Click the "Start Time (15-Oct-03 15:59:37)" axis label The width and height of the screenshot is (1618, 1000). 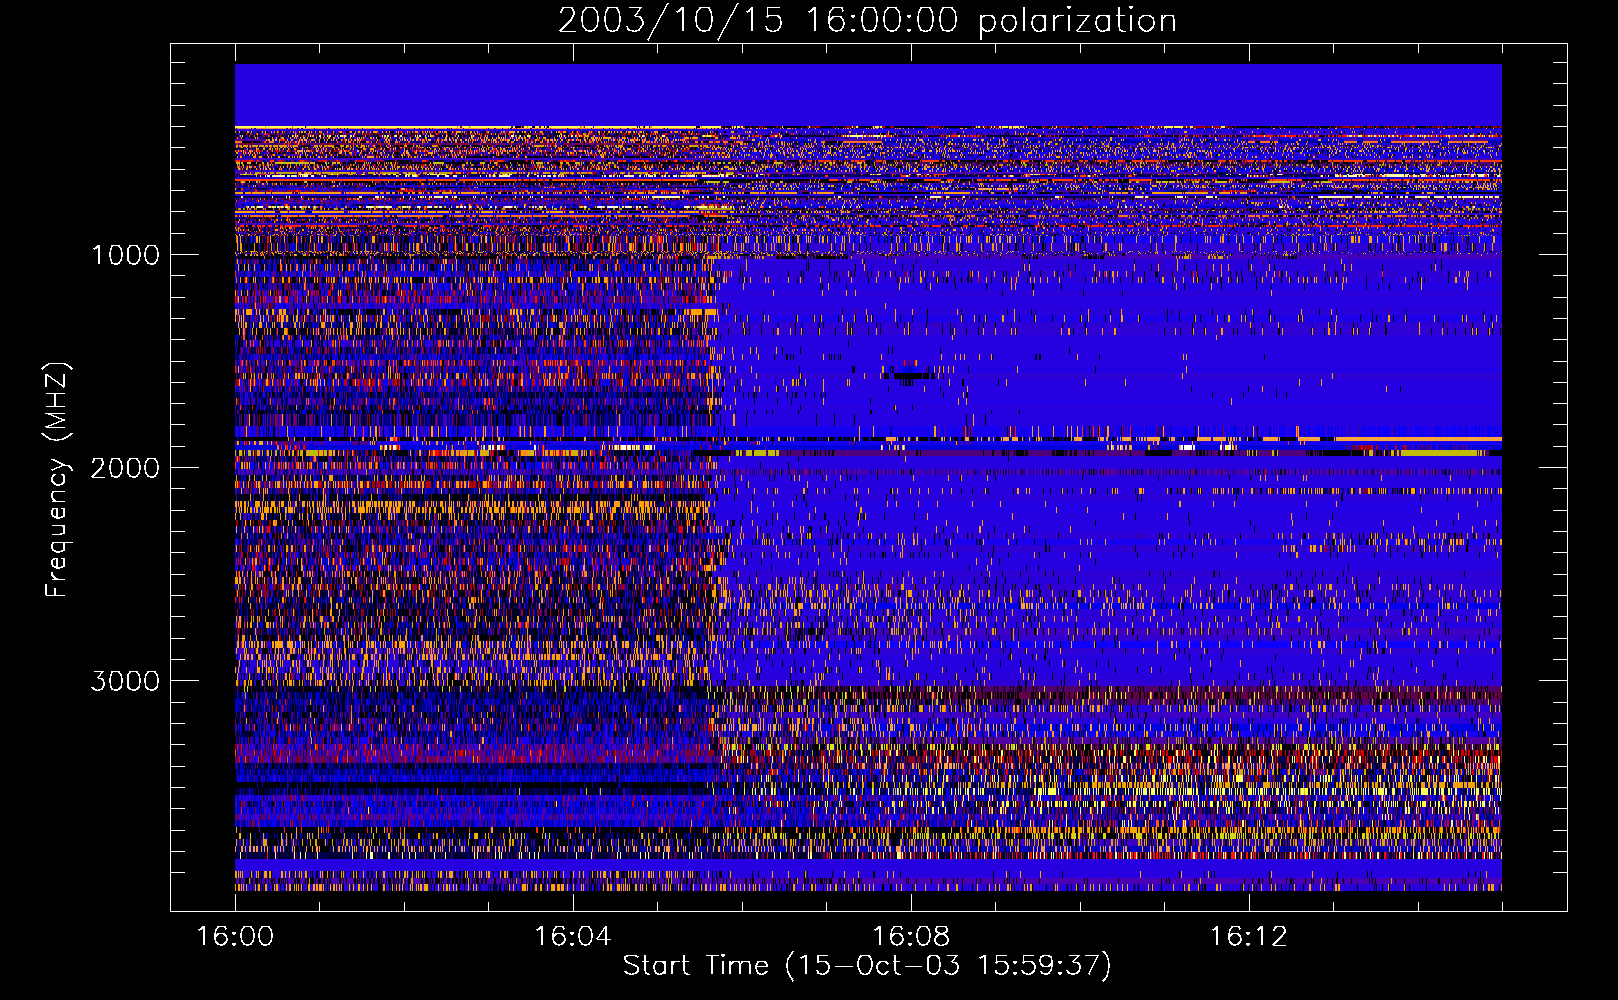[x=867, y=966]
